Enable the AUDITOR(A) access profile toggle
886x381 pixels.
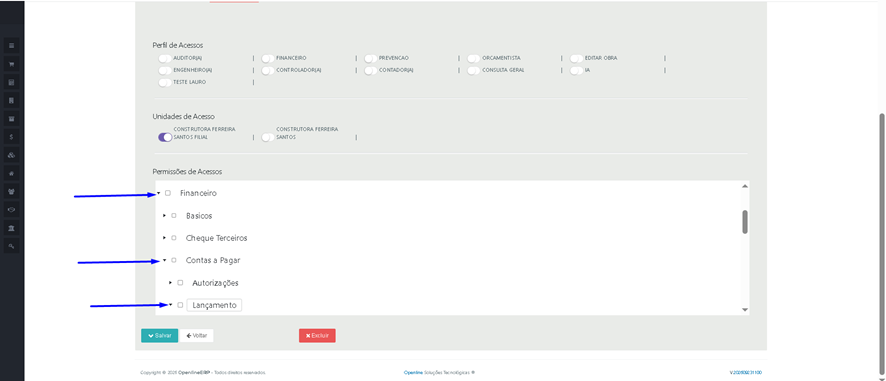[164, 58]
